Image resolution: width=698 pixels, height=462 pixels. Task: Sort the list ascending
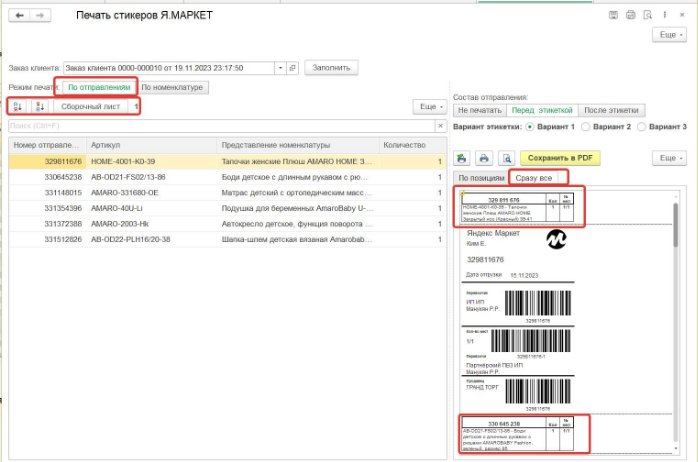(18, 106)
